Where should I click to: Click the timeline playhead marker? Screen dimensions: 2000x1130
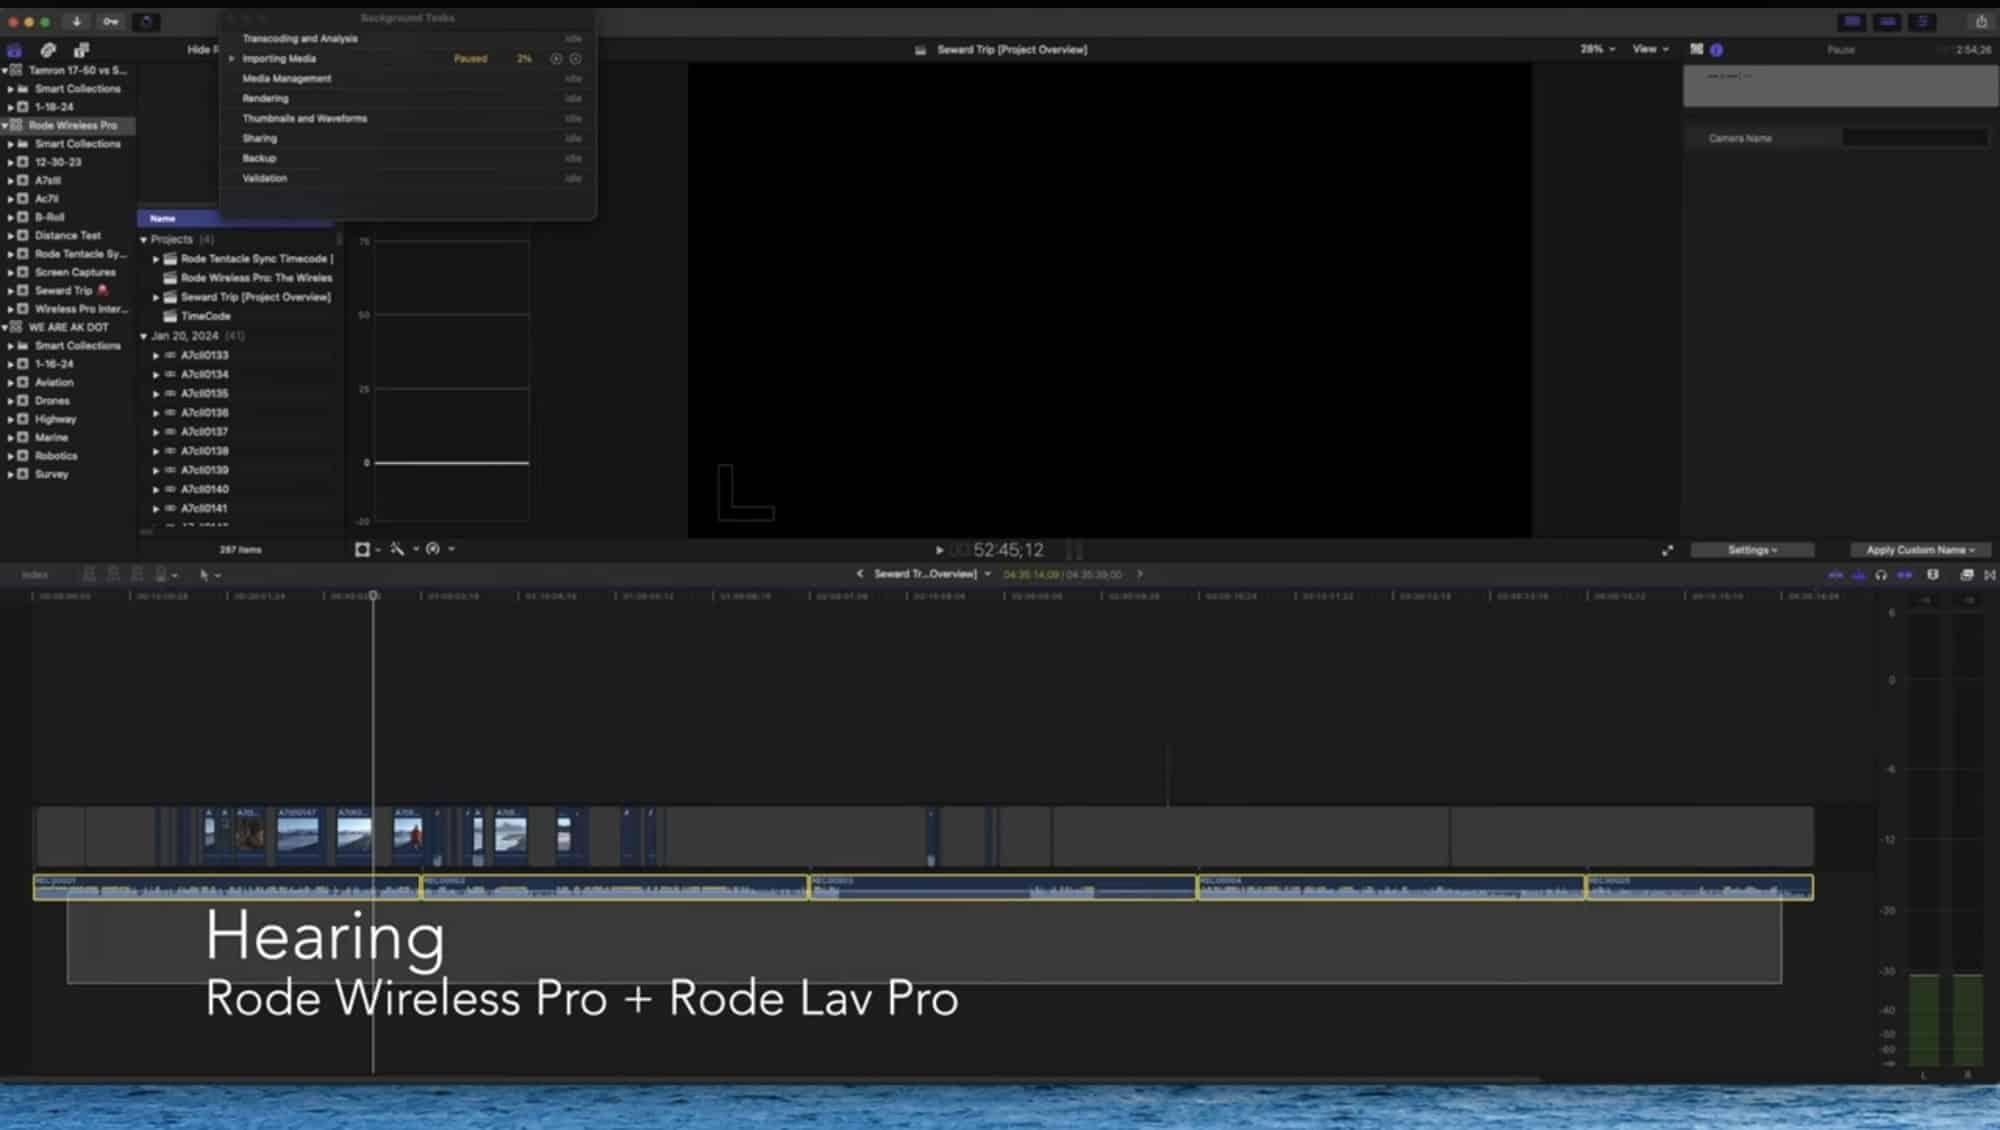click(x=374, y=595)
